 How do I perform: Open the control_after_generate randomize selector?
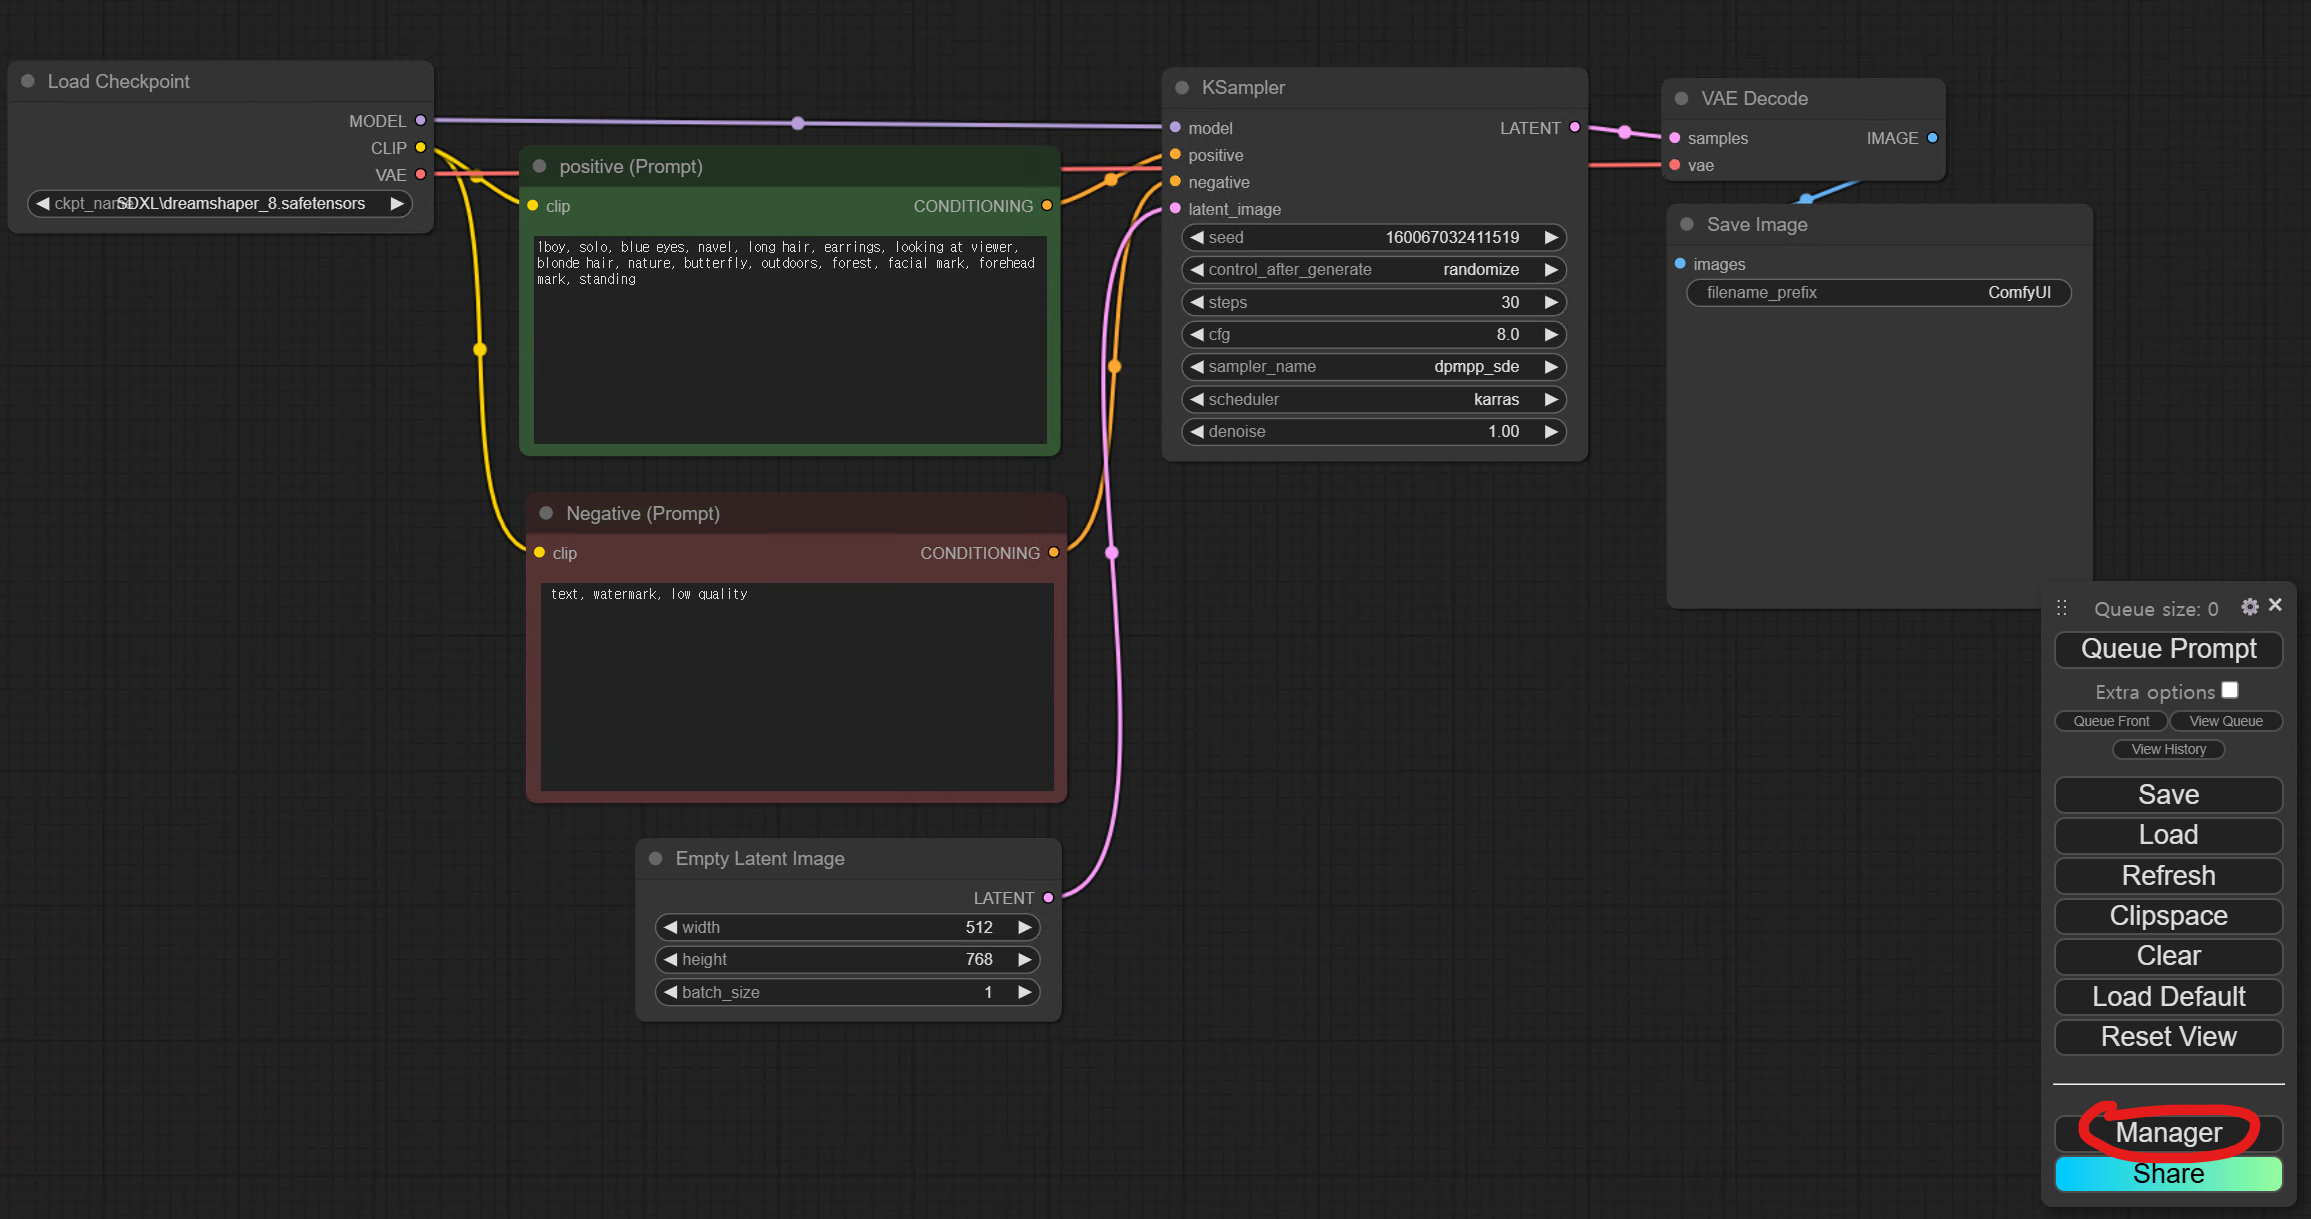pos(1373,270)
